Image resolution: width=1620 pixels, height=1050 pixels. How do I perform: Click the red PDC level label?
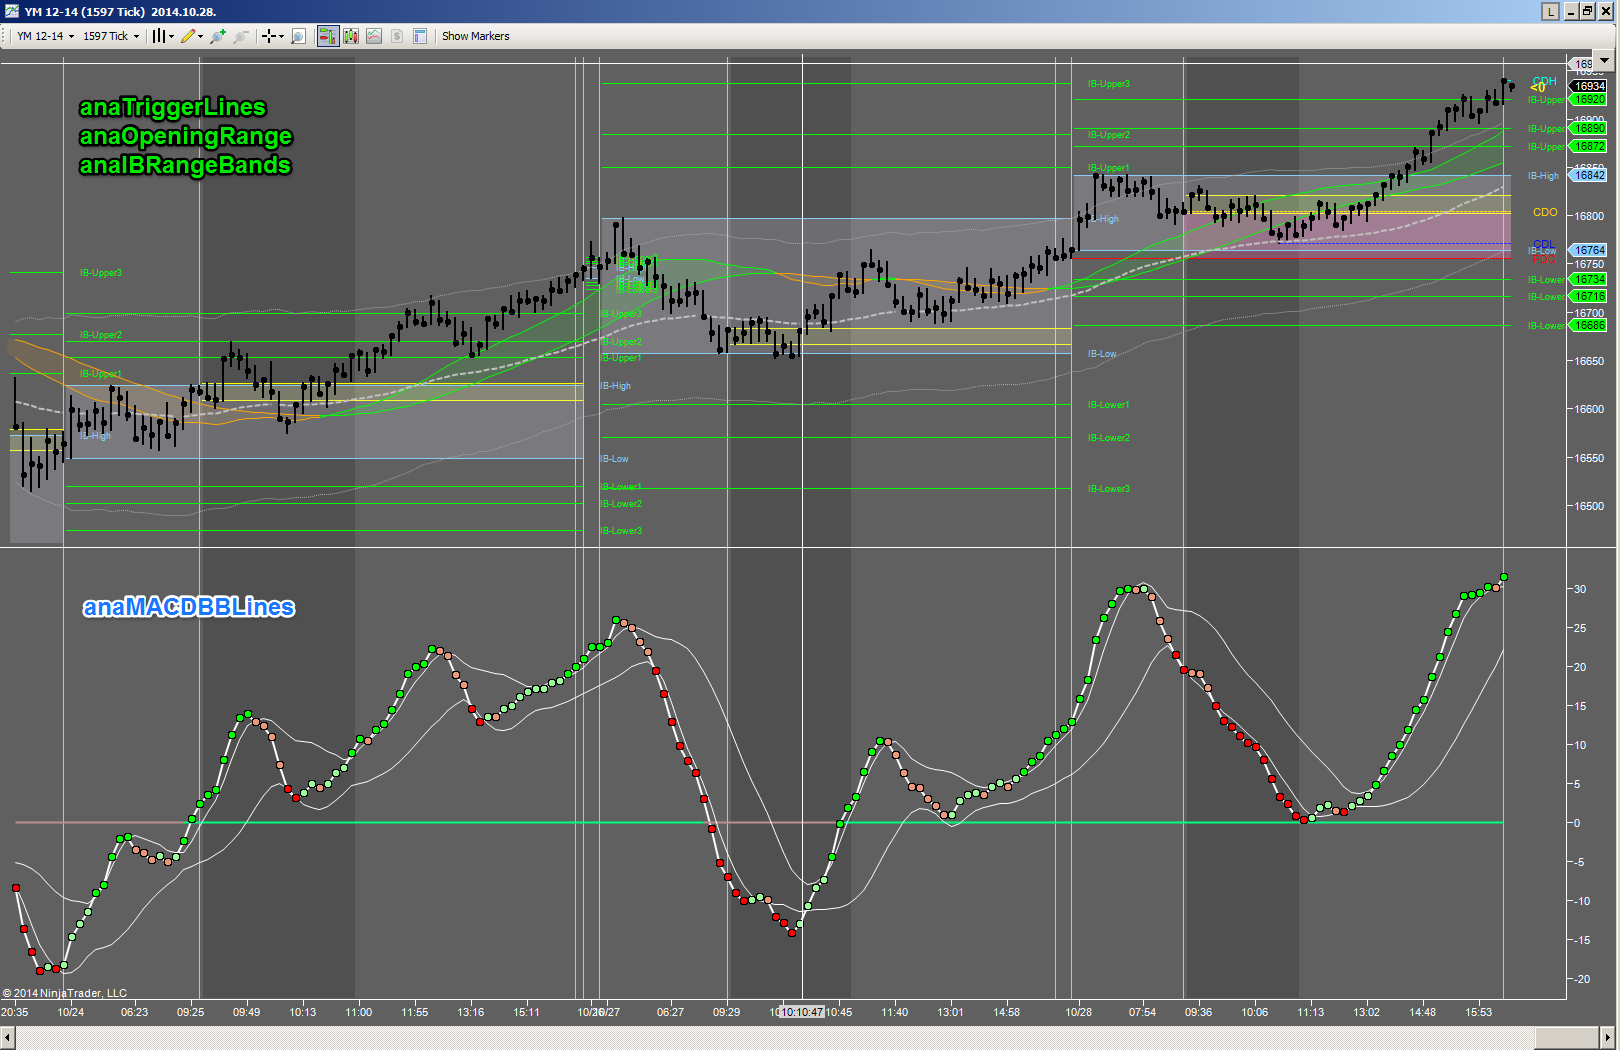[x=1545, y=260]
